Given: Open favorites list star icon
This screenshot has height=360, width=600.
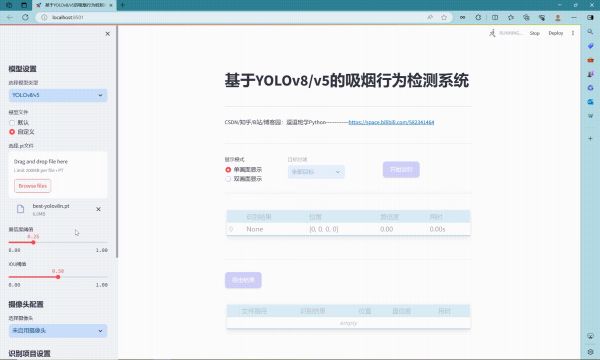Looking at the screenshot, I should (x=511, y=17).
